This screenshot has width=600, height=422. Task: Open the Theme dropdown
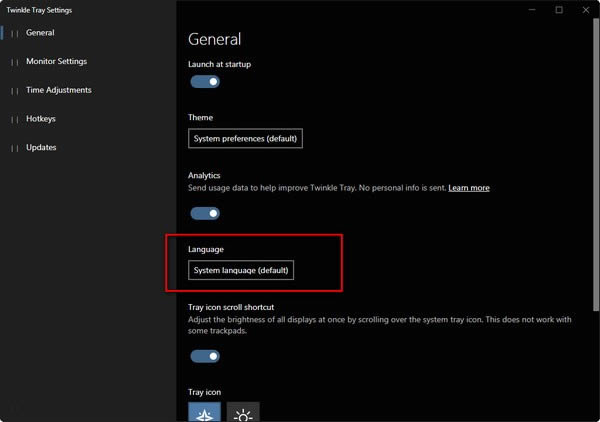tap(245, 139)
